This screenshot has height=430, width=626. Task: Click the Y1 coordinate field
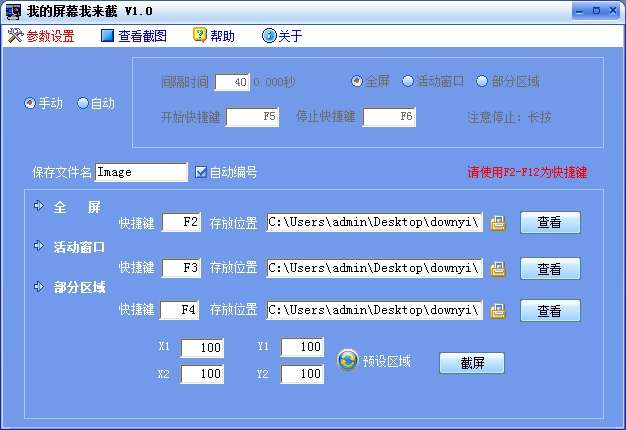click(x=302, y=347)
